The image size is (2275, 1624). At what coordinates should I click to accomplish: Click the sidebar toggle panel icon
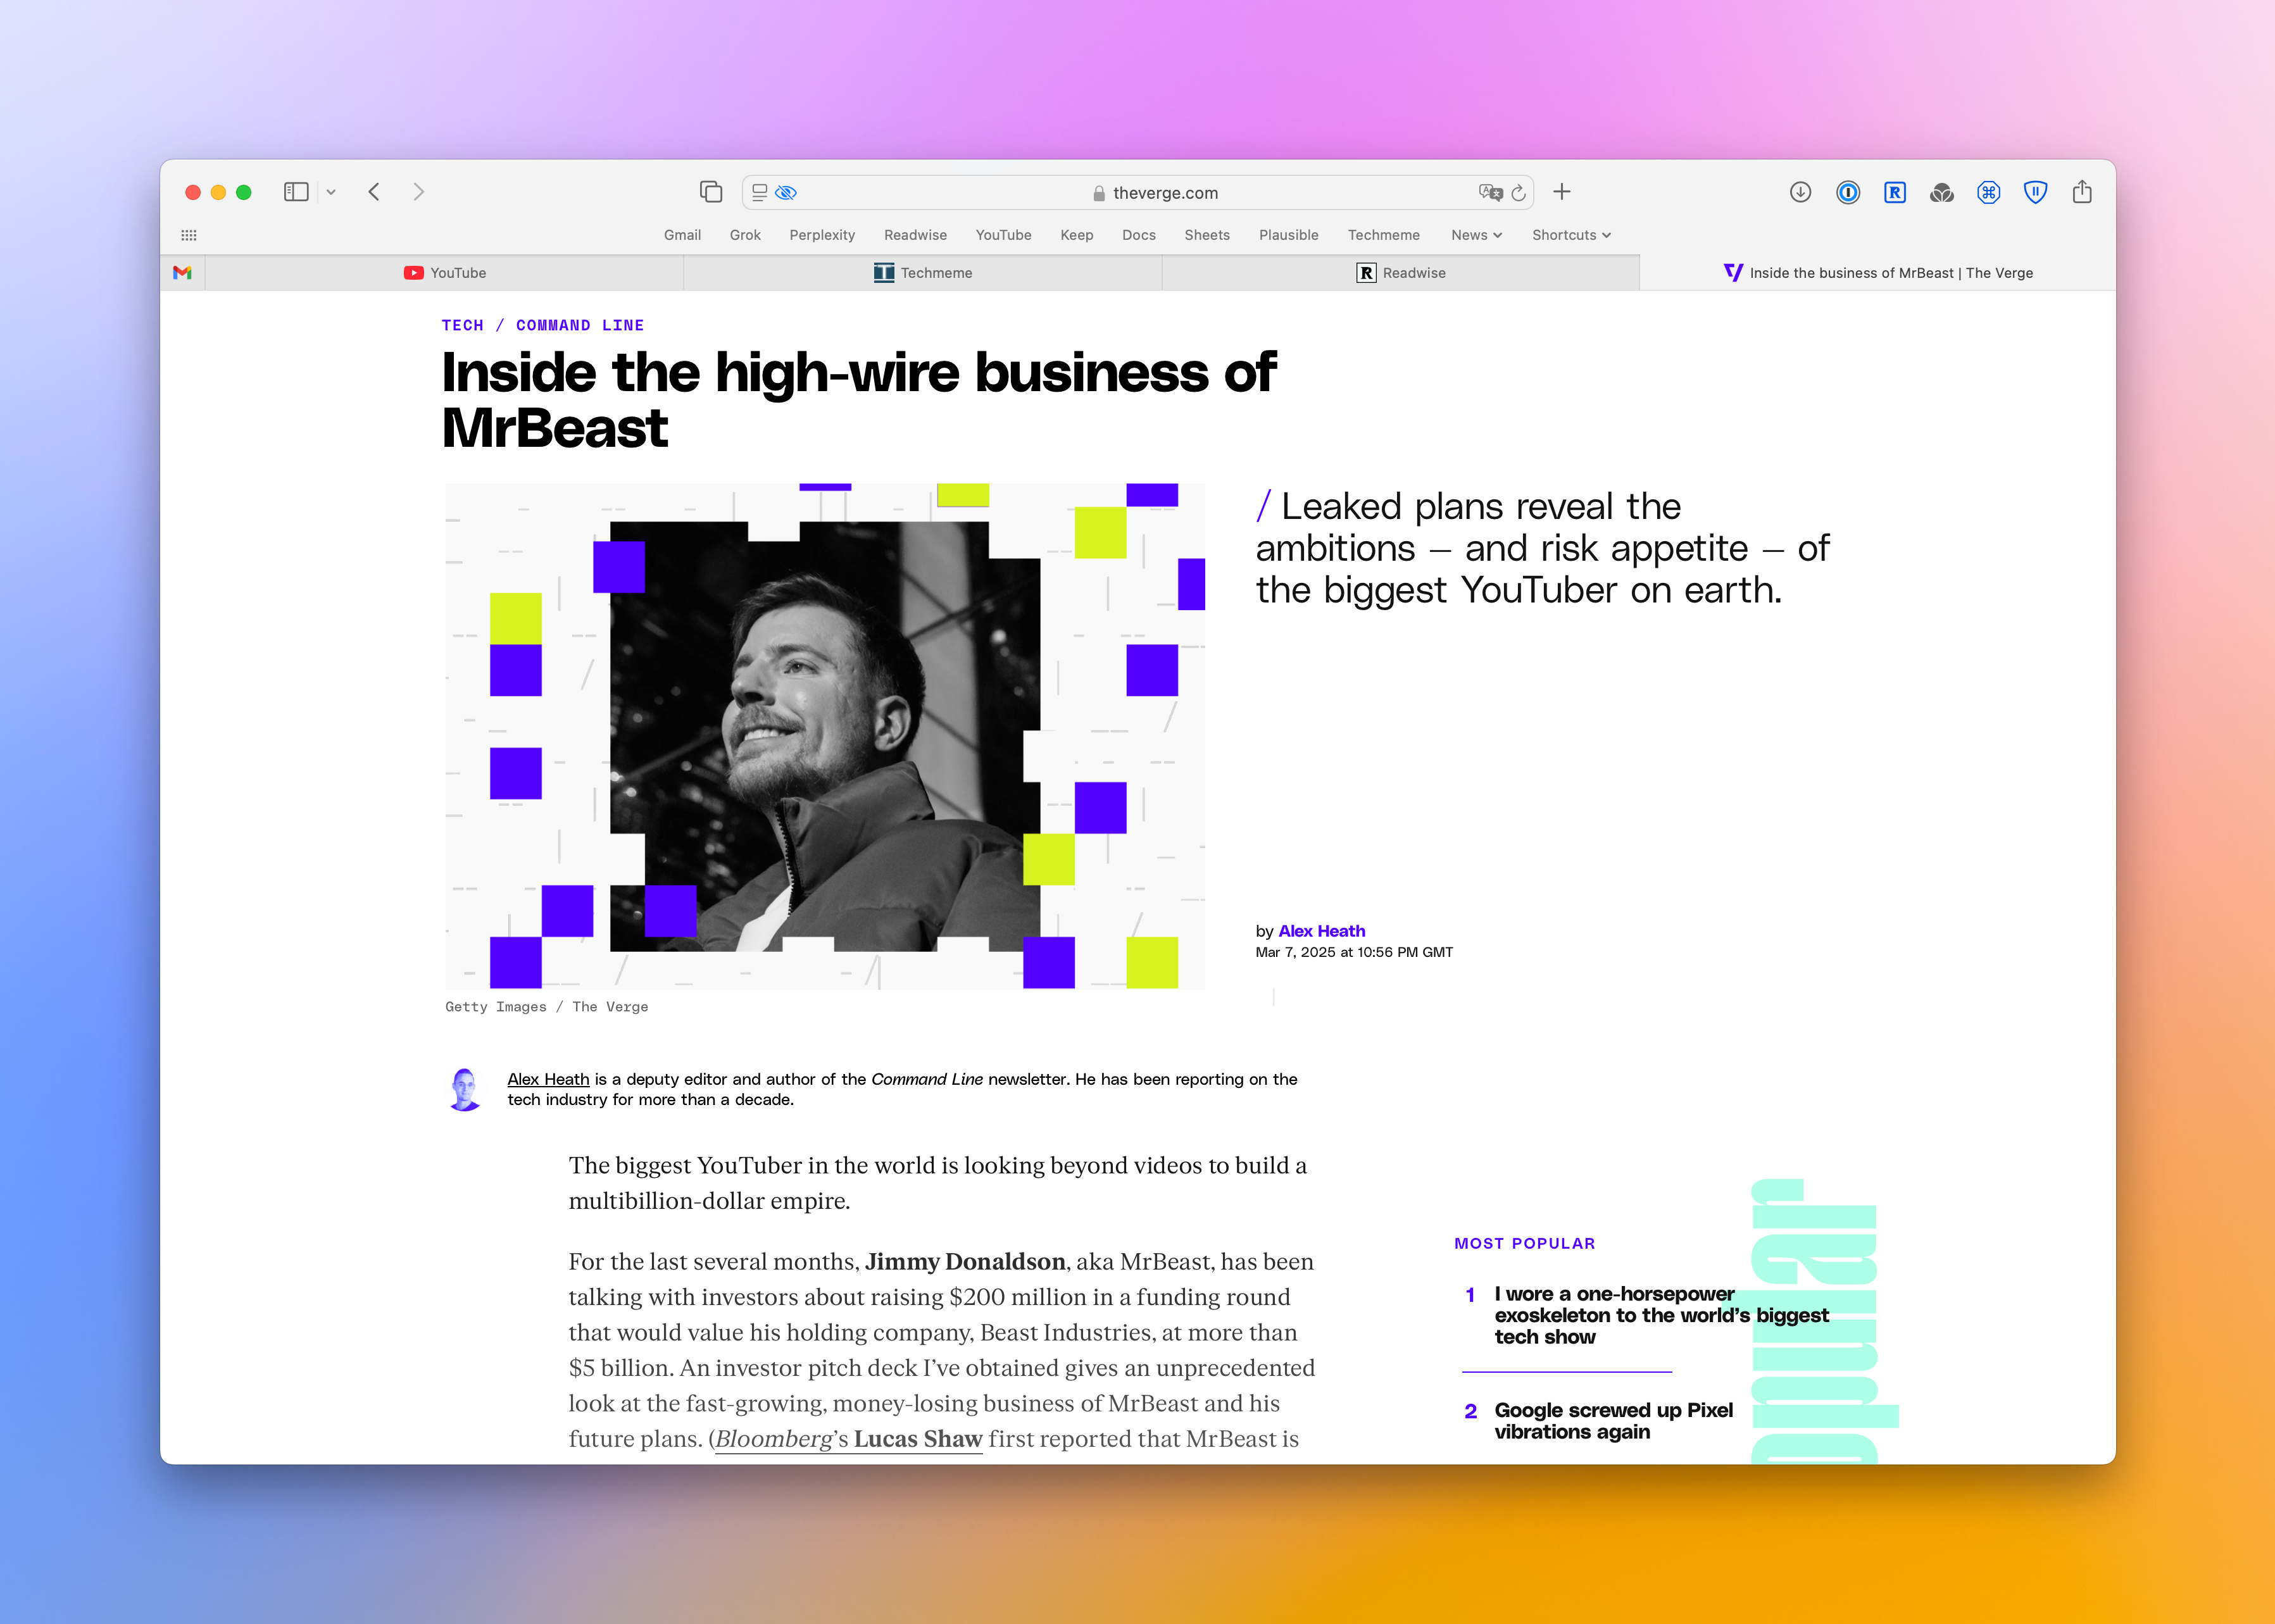297,192
